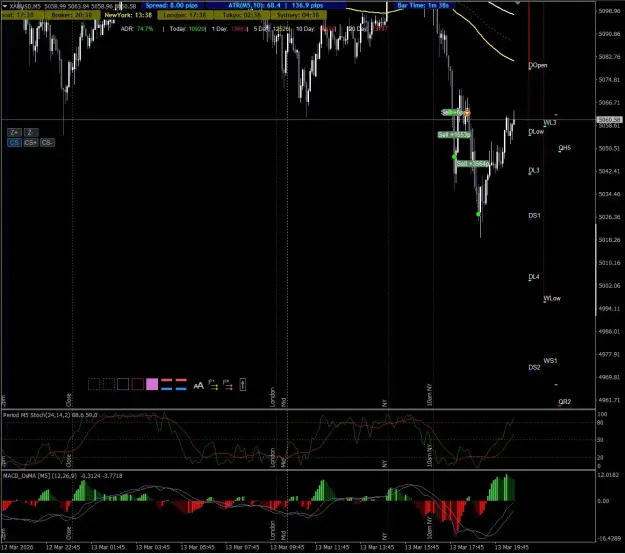Click the CS- button
625x554 pixels.
pyautogui.click(x=47, y=143)
